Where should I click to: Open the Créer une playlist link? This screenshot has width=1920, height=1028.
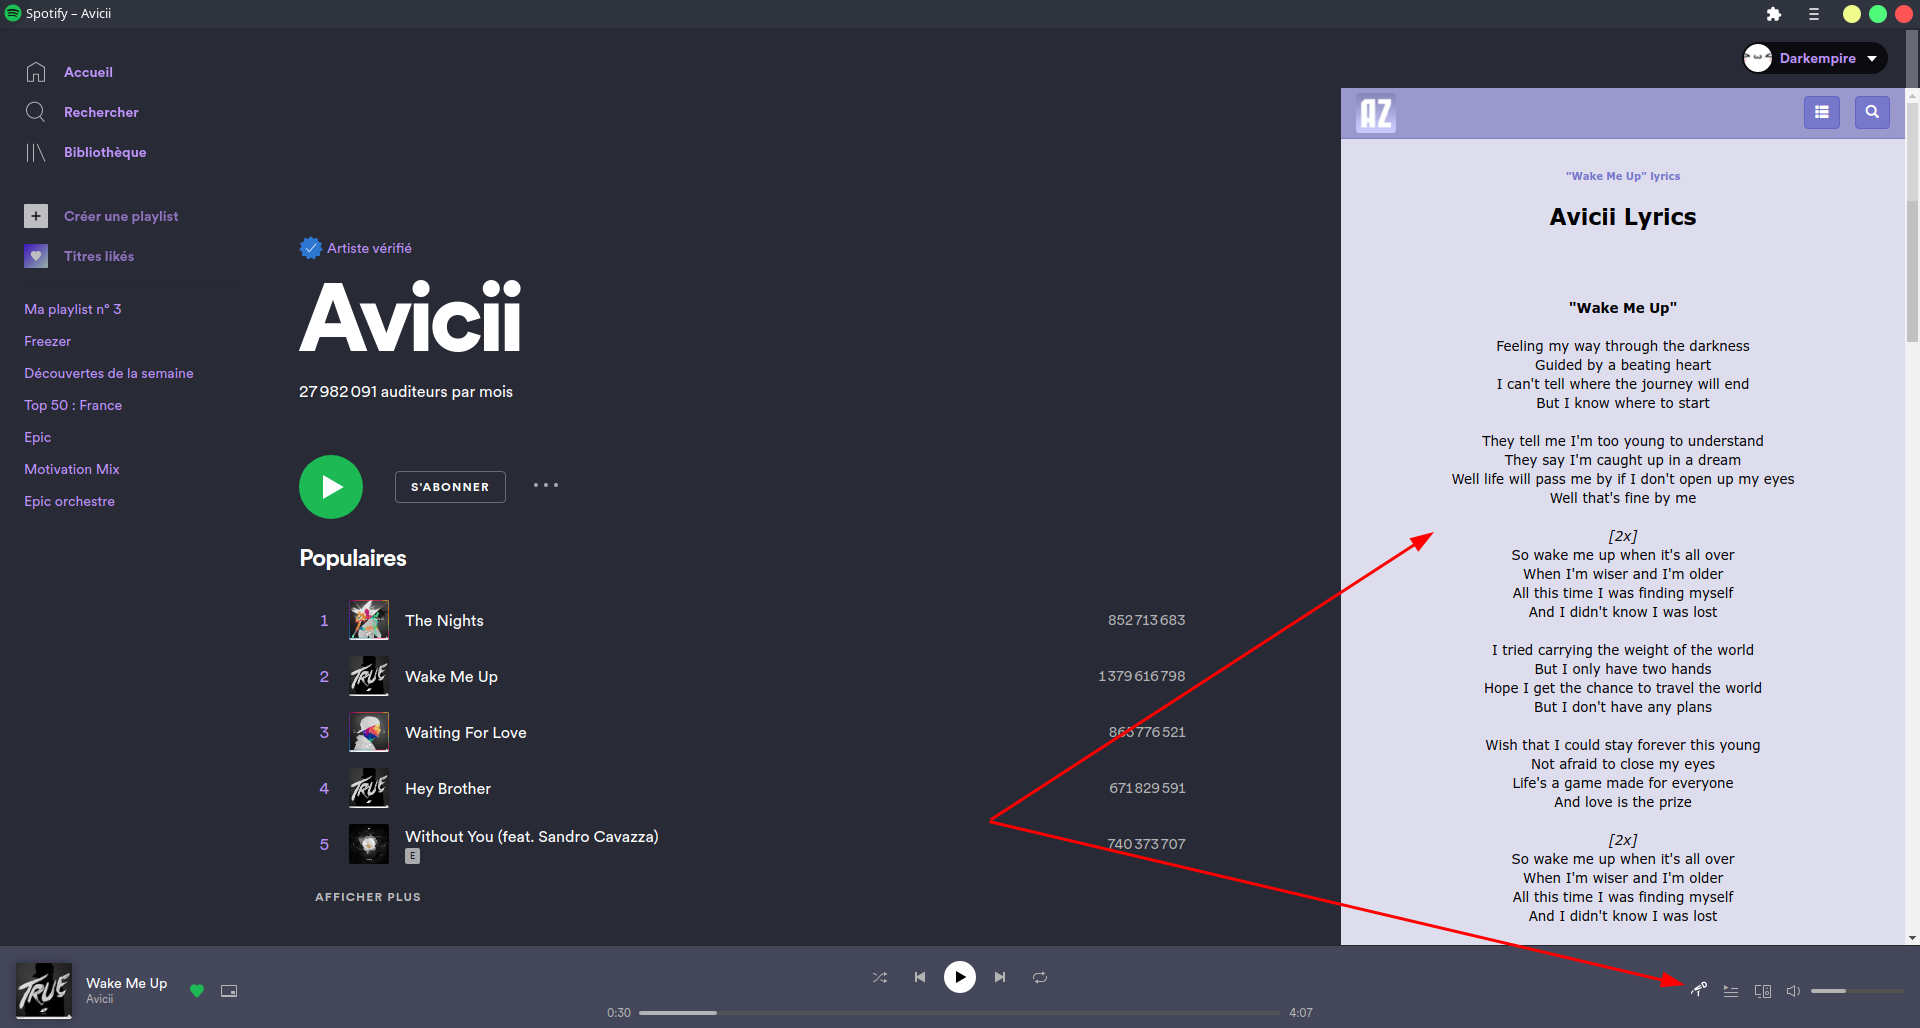pyautogui.click(x=121, y=216)
